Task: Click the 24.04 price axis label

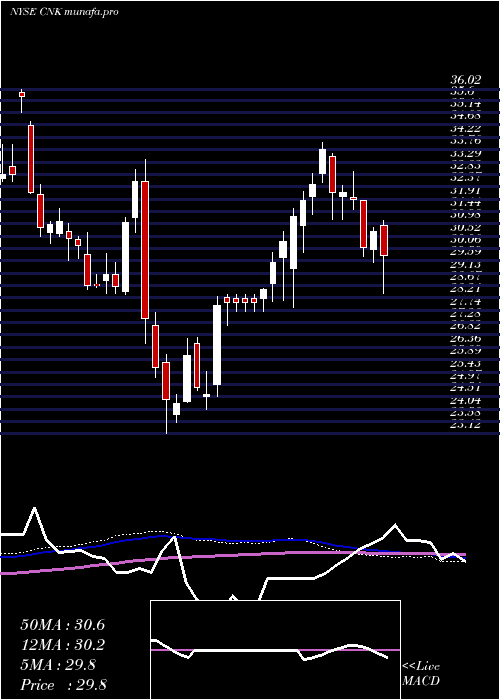Action: pos(466,401)
